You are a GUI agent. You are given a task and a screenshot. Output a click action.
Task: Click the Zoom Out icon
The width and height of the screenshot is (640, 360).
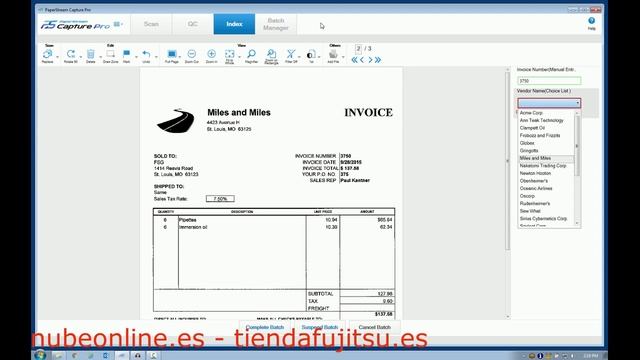[191, 54]
